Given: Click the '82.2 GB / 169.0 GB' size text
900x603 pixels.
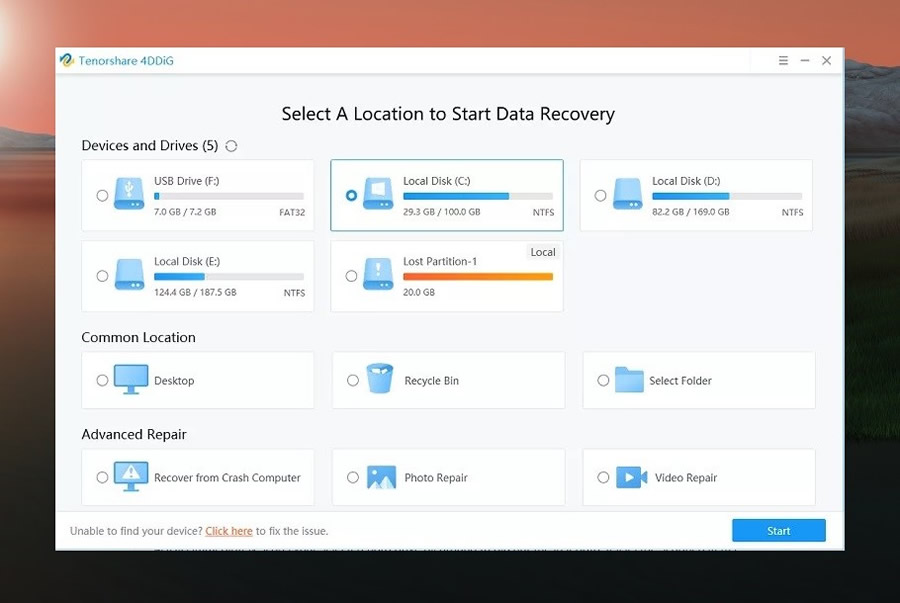Looking at the screenshot, I should point(690,212).
